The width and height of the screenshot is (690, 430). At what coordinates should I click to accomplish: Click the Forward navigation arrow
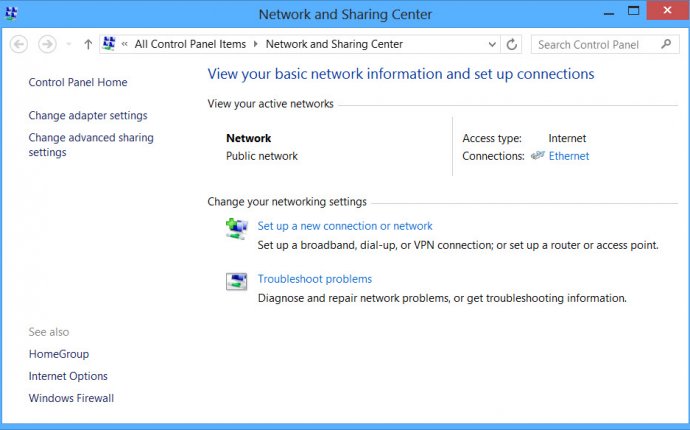click(47, 44)
